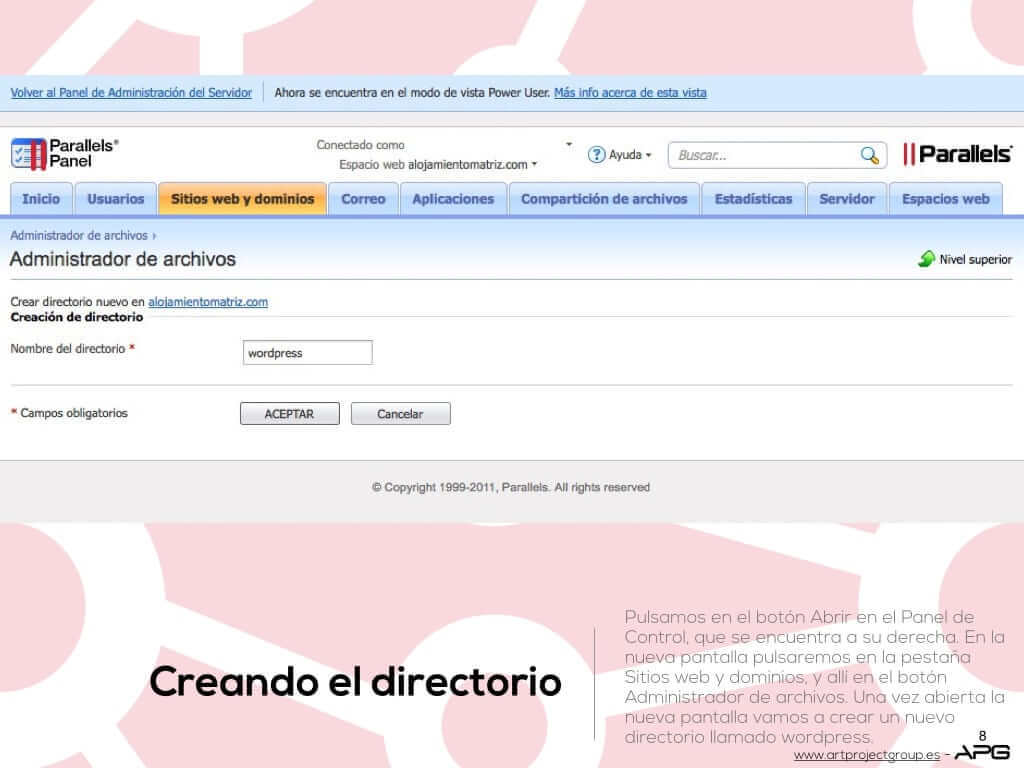Viewport: 1024px width, 768px height.
Task: Expand the Conectado como user dropdown
Action: [x=569, y=144]
